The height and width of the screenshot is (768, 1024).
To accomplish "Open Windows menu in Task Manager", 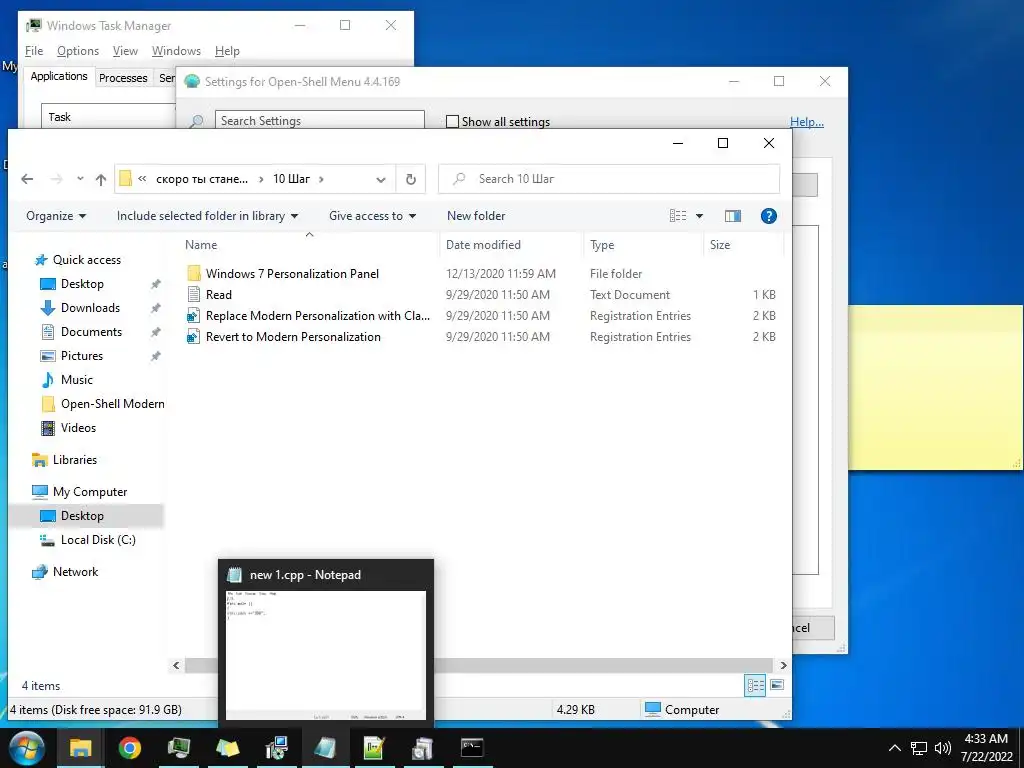I will [x=176, y=51].
